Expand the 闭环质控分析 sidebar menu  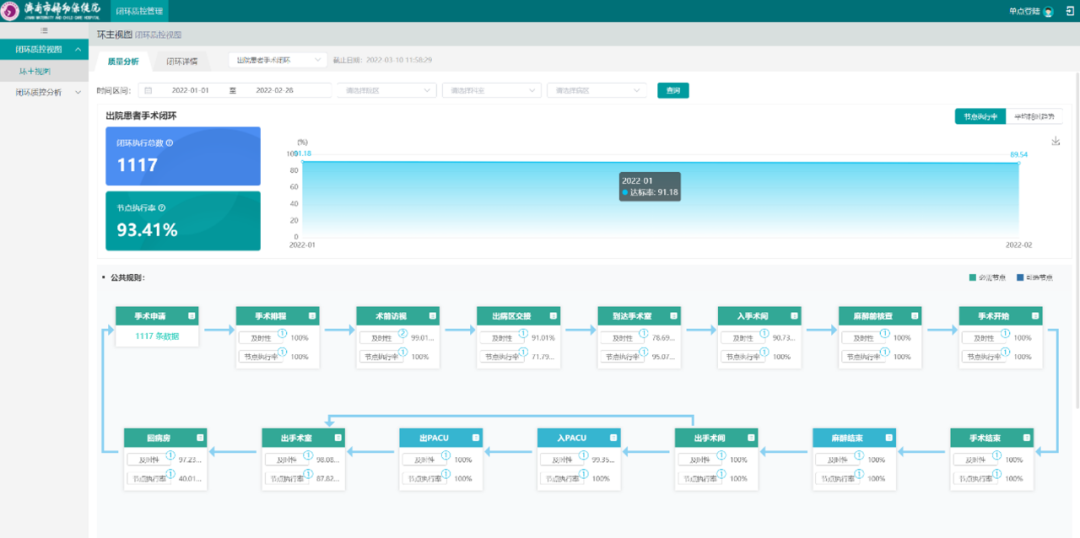point(44,92)
